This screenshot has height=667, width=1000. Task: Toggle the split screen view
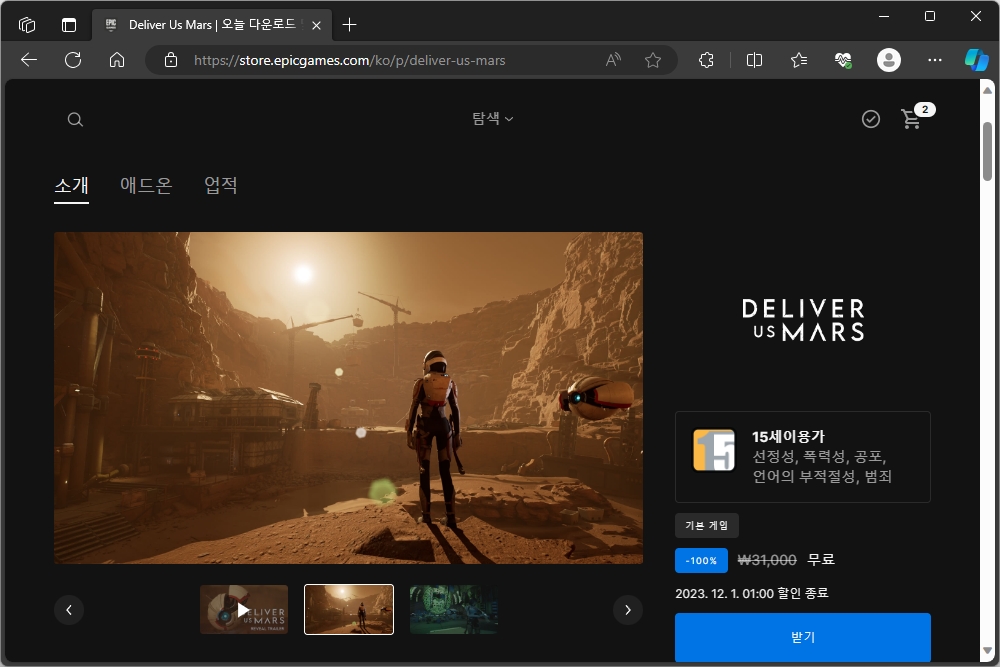tap(754, 60)
